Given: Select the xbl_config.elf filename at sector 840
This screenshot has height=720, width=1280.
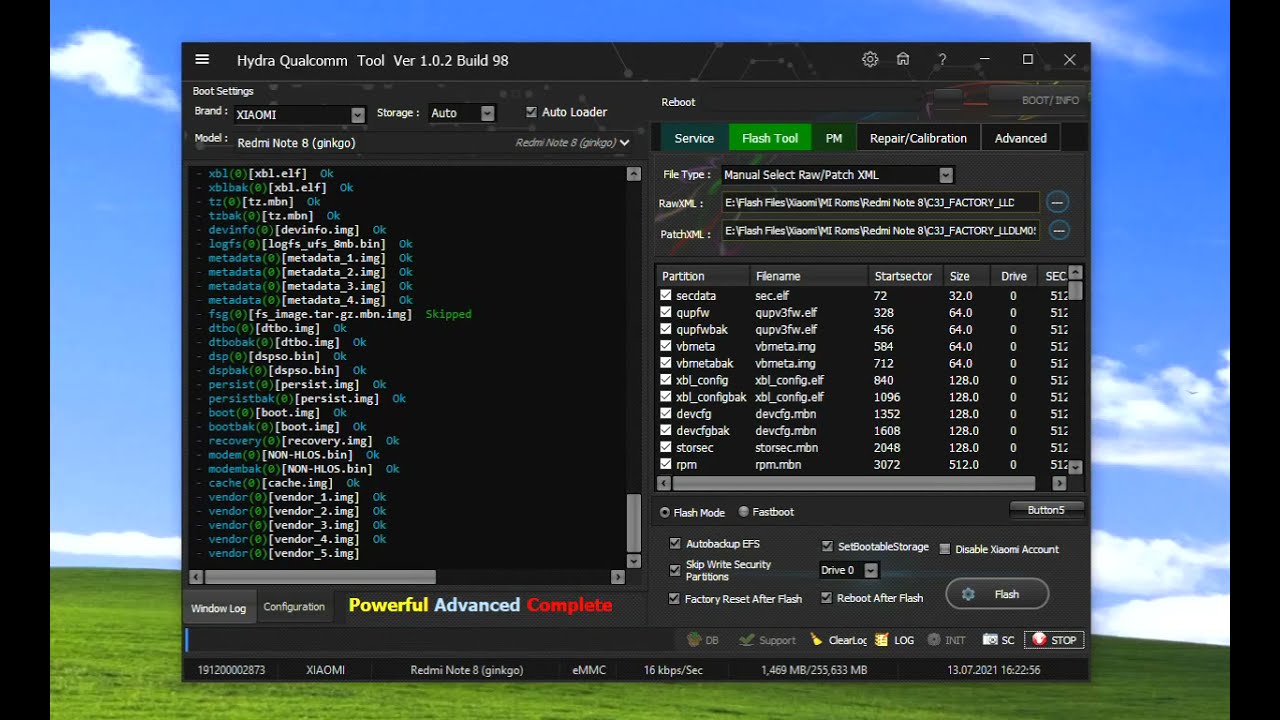Looking at the screenshot, I should 789,380.
